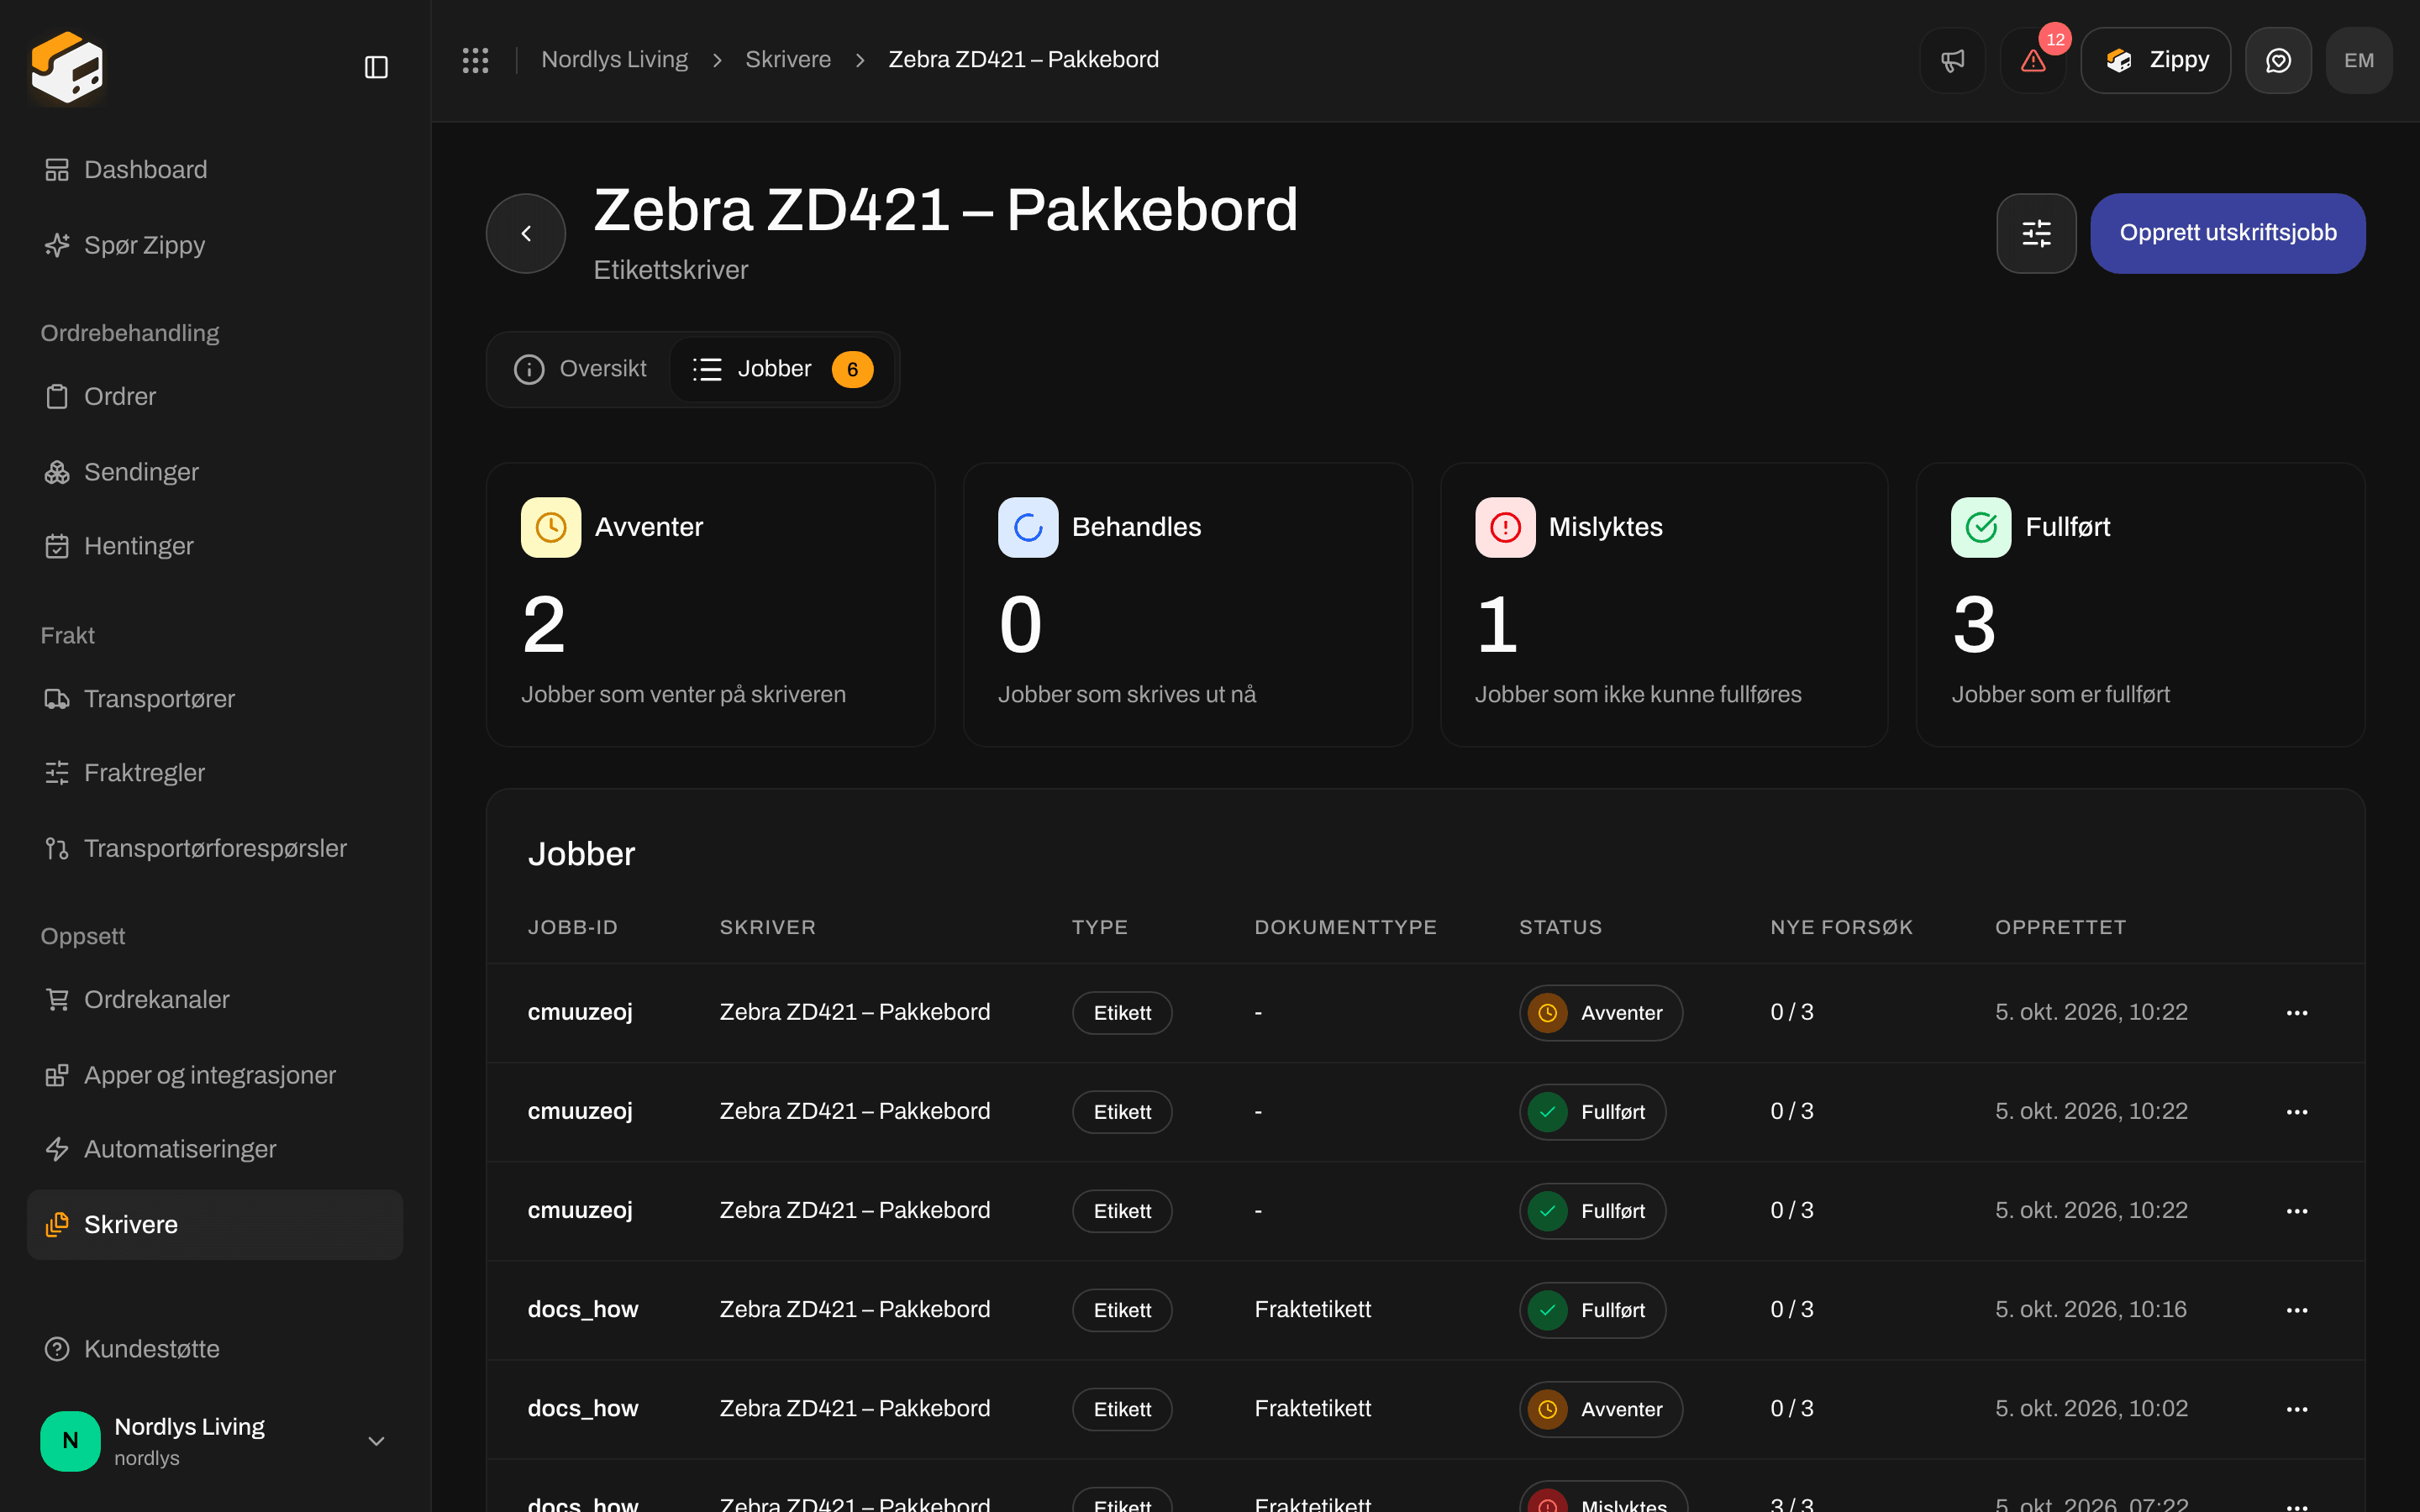The height and width of the screenshot is (1512, 2420).
Task: Click job ID docs_how created 10:02
Action: (583, 1408)
